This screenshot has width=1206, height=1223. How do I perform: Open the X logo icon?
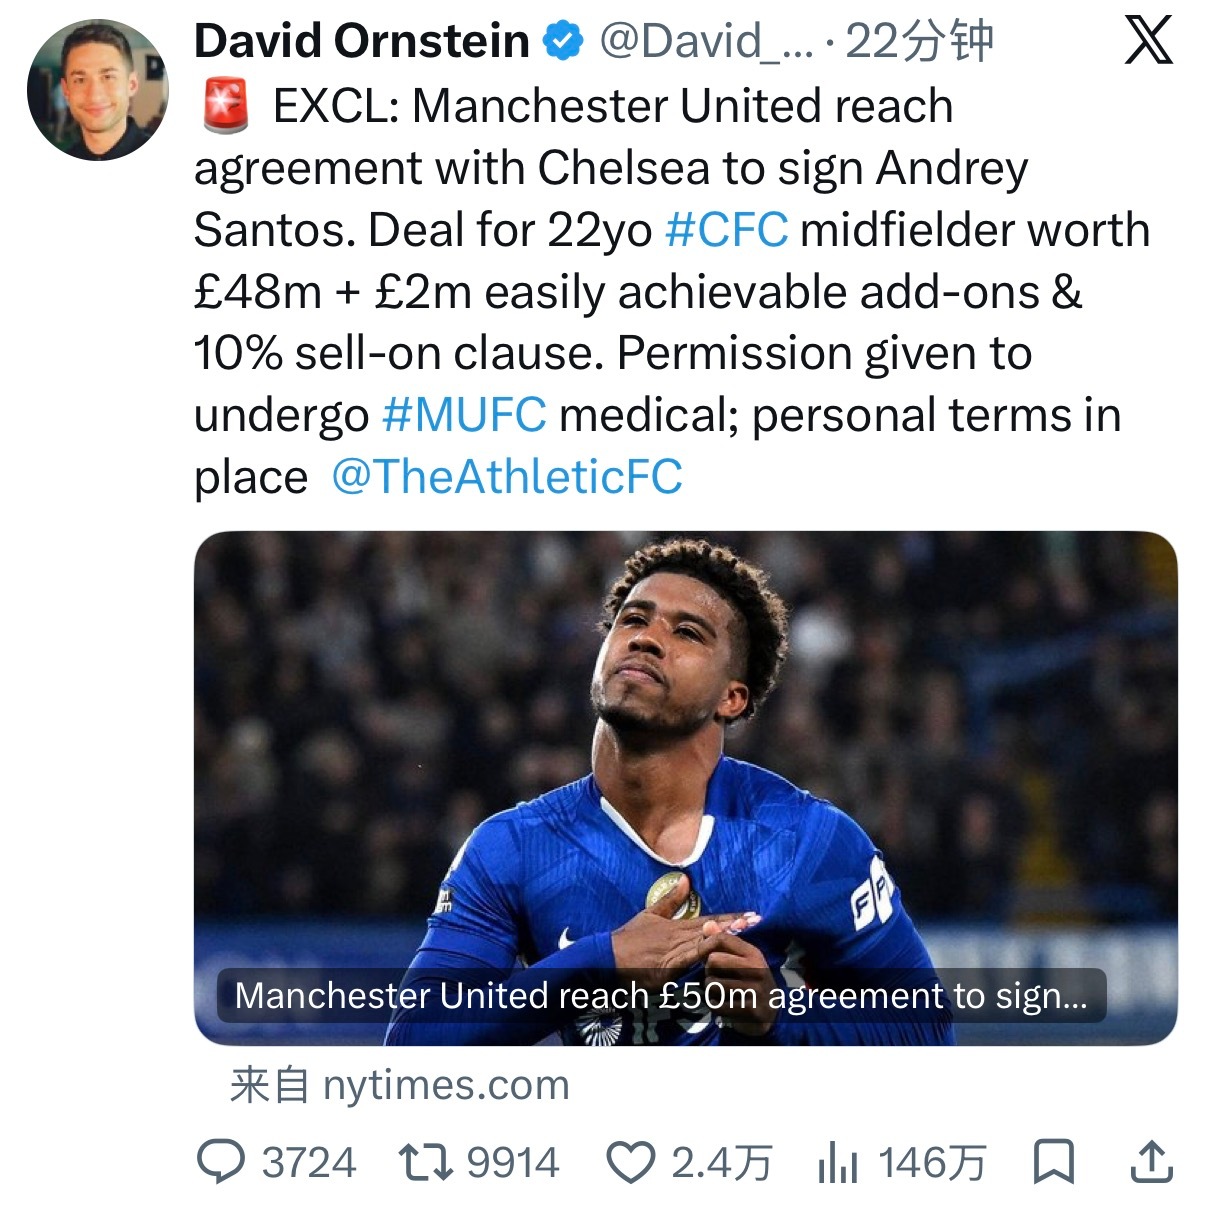1148,41
